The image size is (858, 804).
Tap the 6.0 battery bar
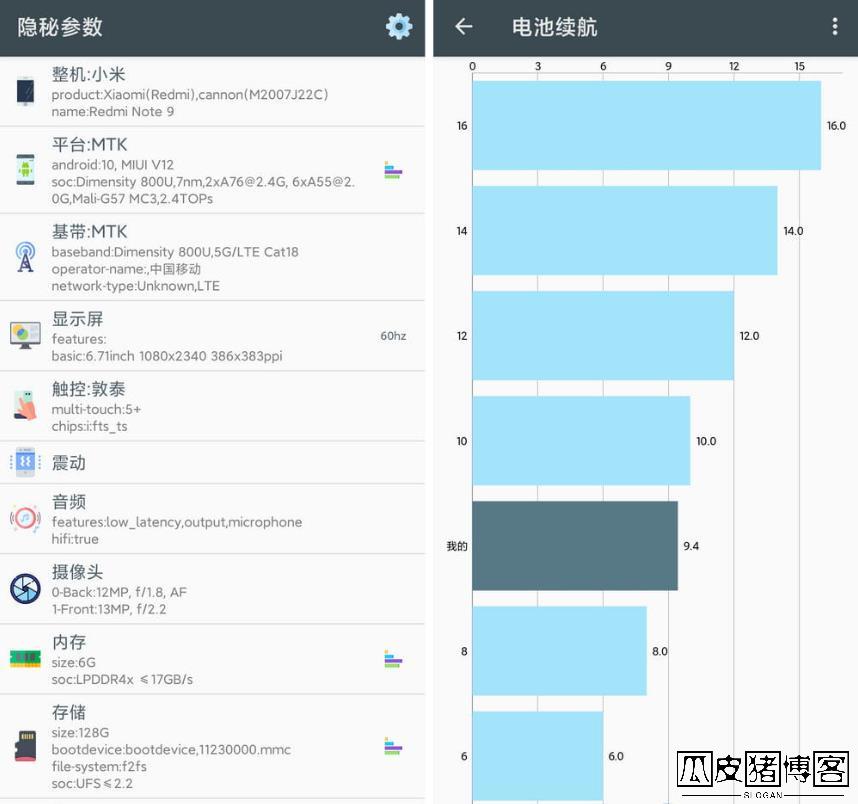[538, 756]
